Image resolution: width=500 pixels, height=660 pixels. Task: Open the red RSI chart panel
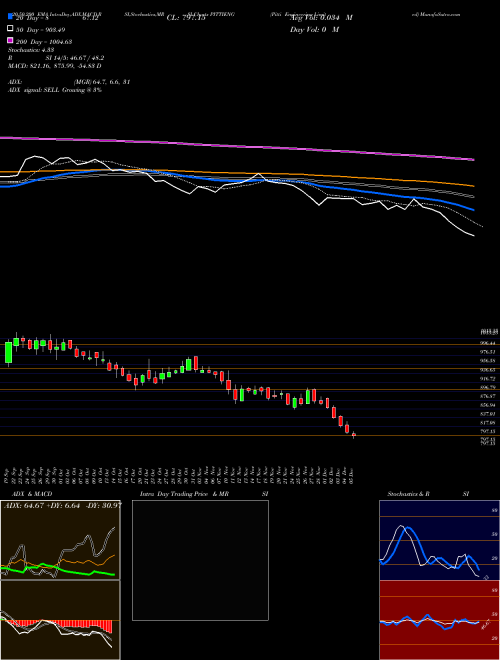(439, 620)
